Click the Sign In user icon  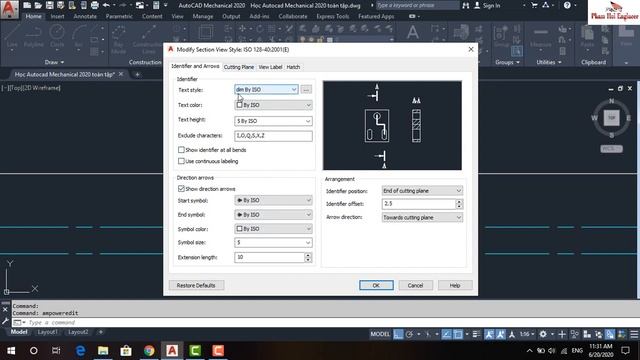(477, 5)
